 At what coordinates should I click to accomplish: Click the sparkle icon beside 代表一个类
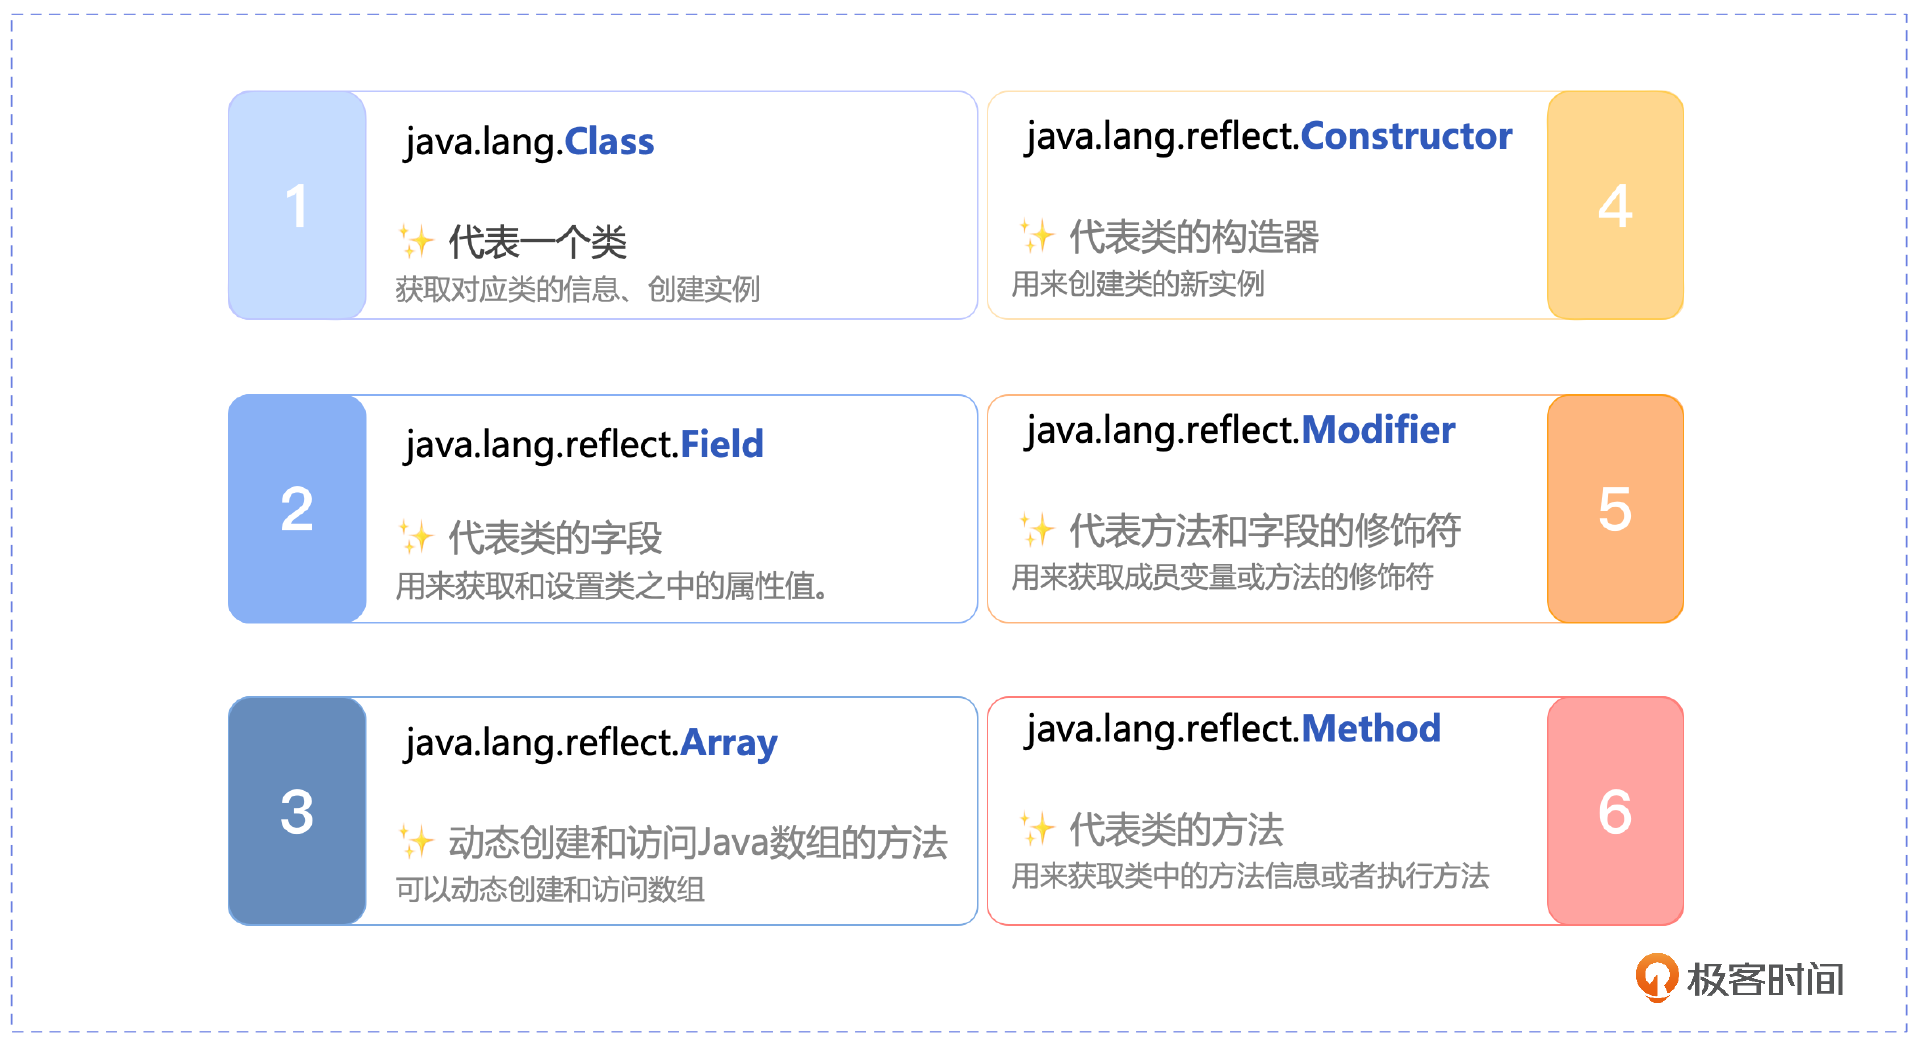point(416,241)
